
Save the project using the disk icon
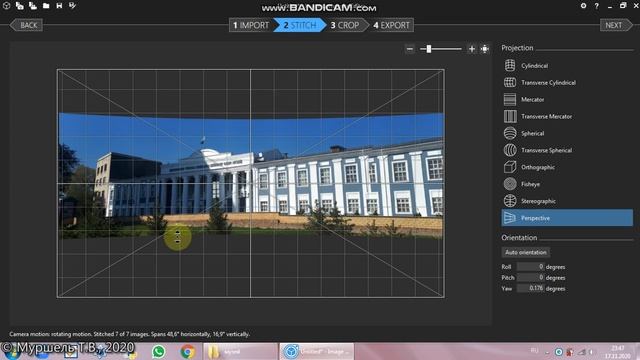[x=59, y=6]
